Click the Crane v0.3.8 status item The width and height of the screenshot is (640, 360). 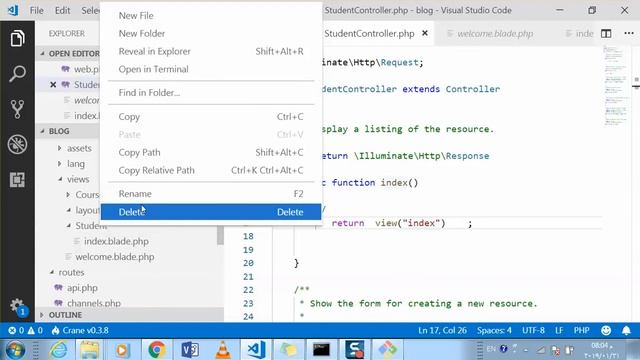pos(80,330)
